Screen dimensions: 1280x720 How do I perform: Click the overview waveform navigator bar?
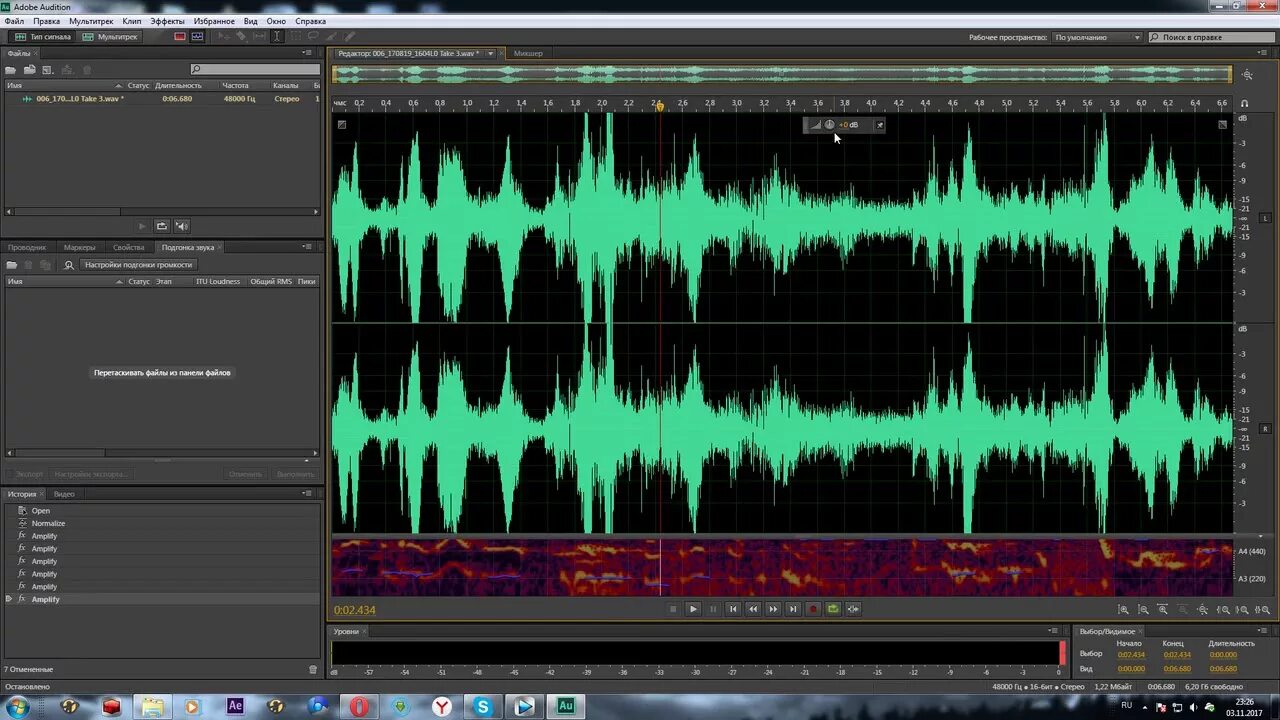(x=782, y=75)
